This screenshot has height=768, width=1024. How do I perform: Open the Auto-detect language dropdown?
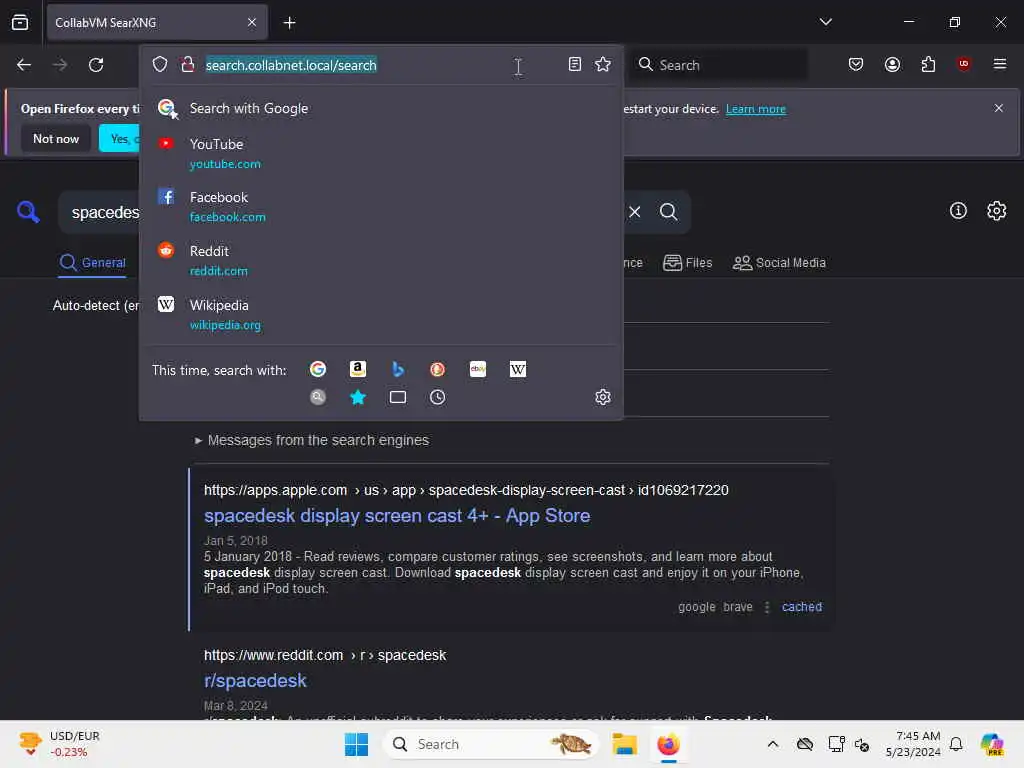tap(96, 305)
